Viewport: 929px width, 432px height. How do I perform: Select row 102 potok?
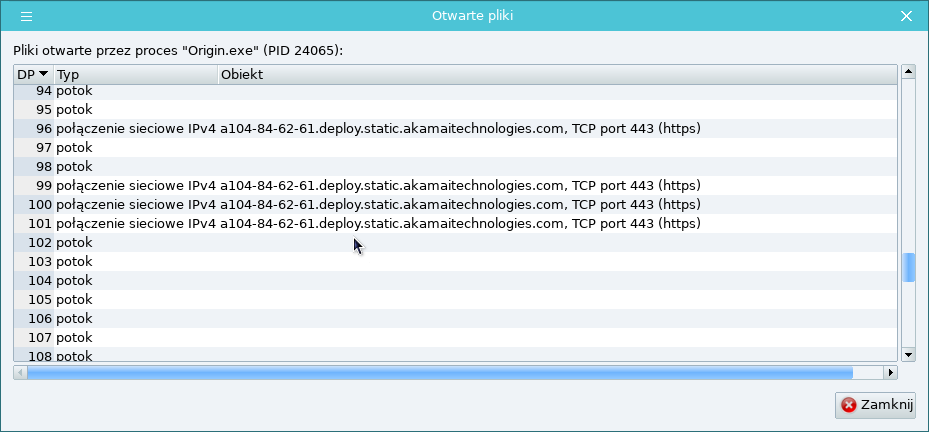(x=456, y=242)
